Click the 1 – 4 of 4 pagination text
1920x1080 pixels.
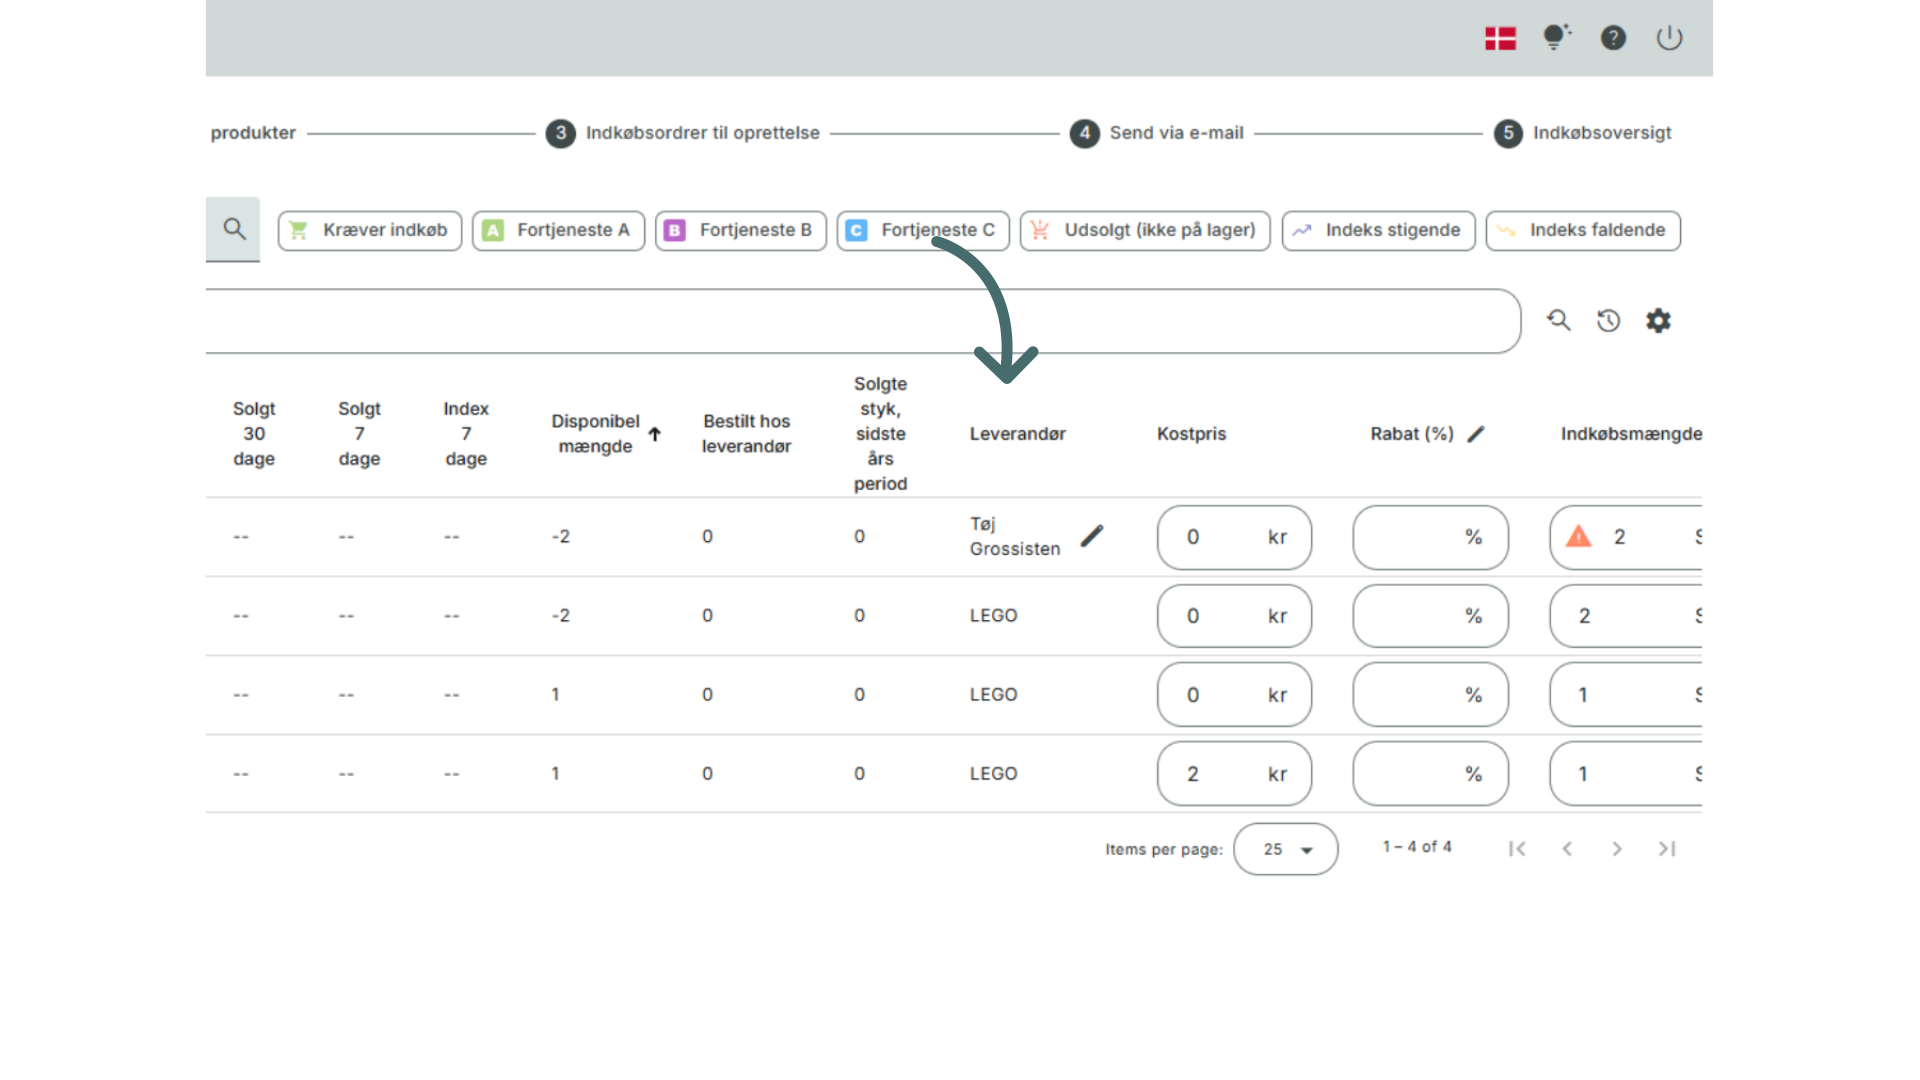click(1417, 847)
